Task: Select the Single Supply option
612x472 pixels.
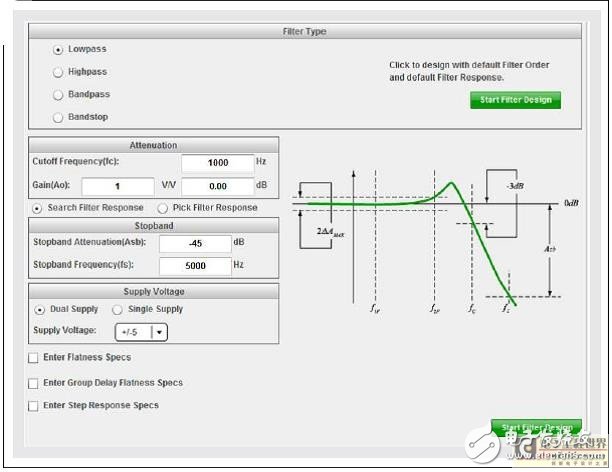Action: pyautogui.click(x=110, y=310)
